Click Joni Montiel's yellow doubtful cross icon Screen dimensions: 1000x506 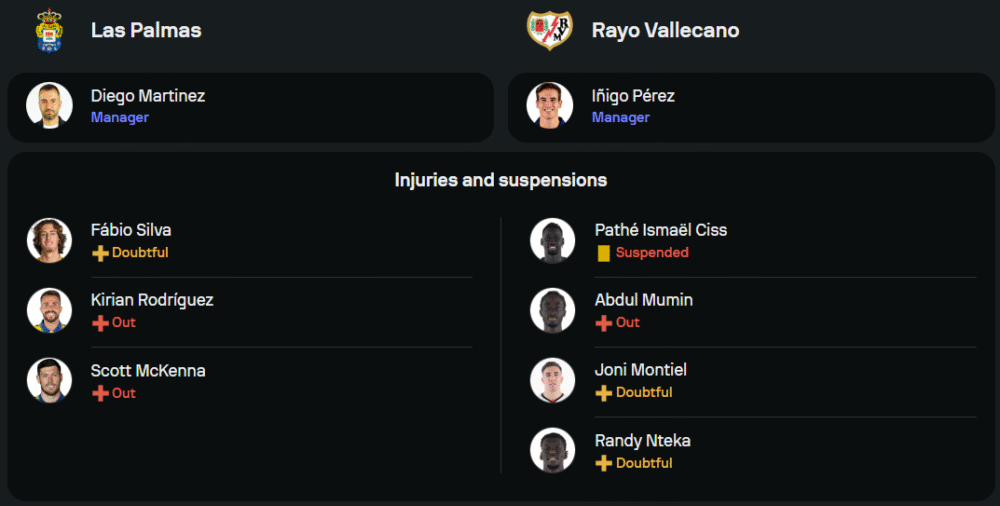click(x=603, y=393)
